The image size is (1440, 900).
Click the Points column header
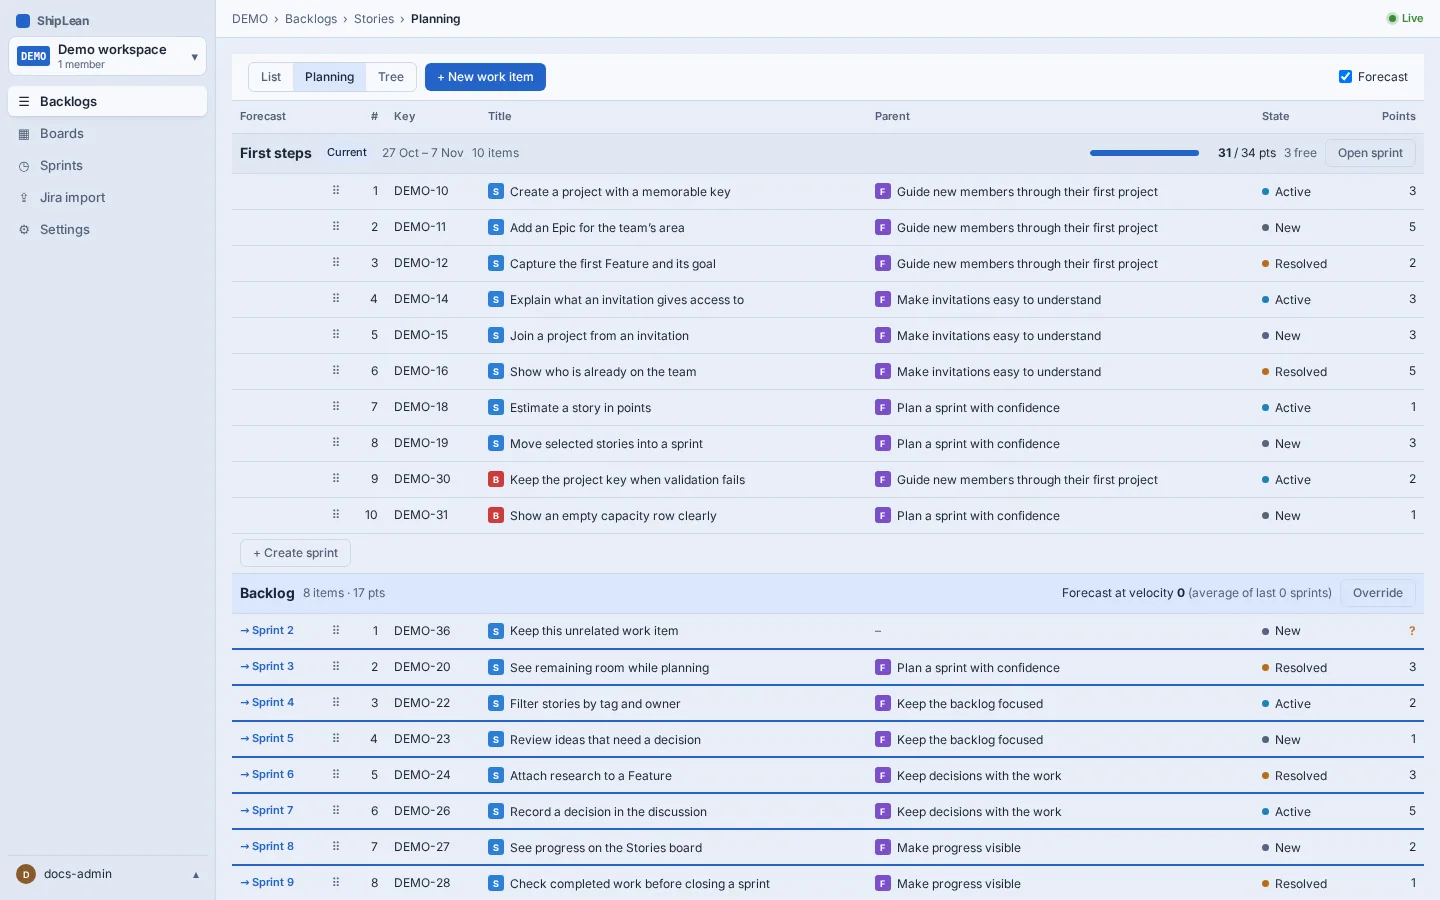point(1399,117)
